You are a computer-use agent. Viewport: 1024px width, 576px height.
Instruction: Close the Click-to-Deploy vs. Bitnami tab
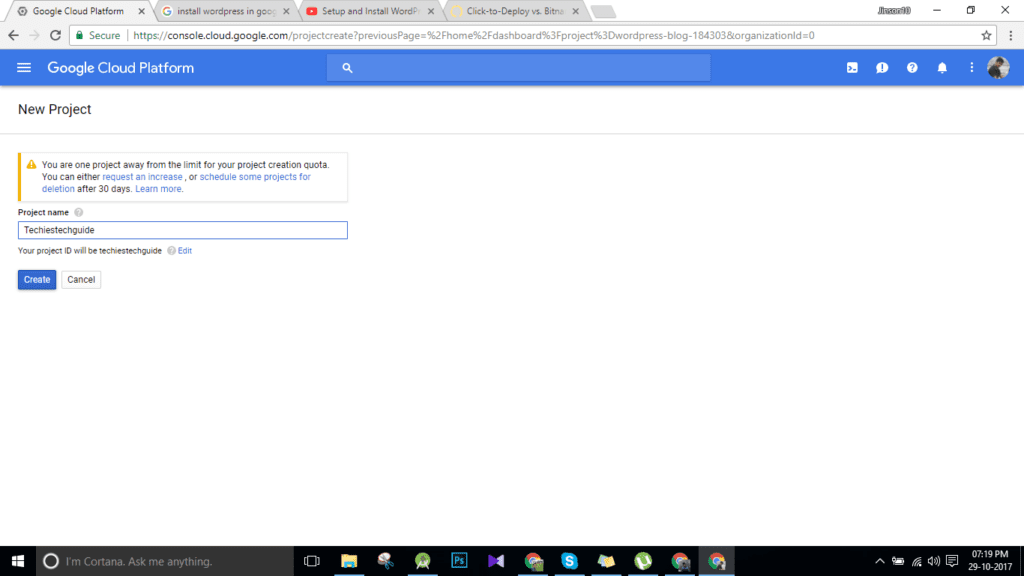click(x=575, y=11)
